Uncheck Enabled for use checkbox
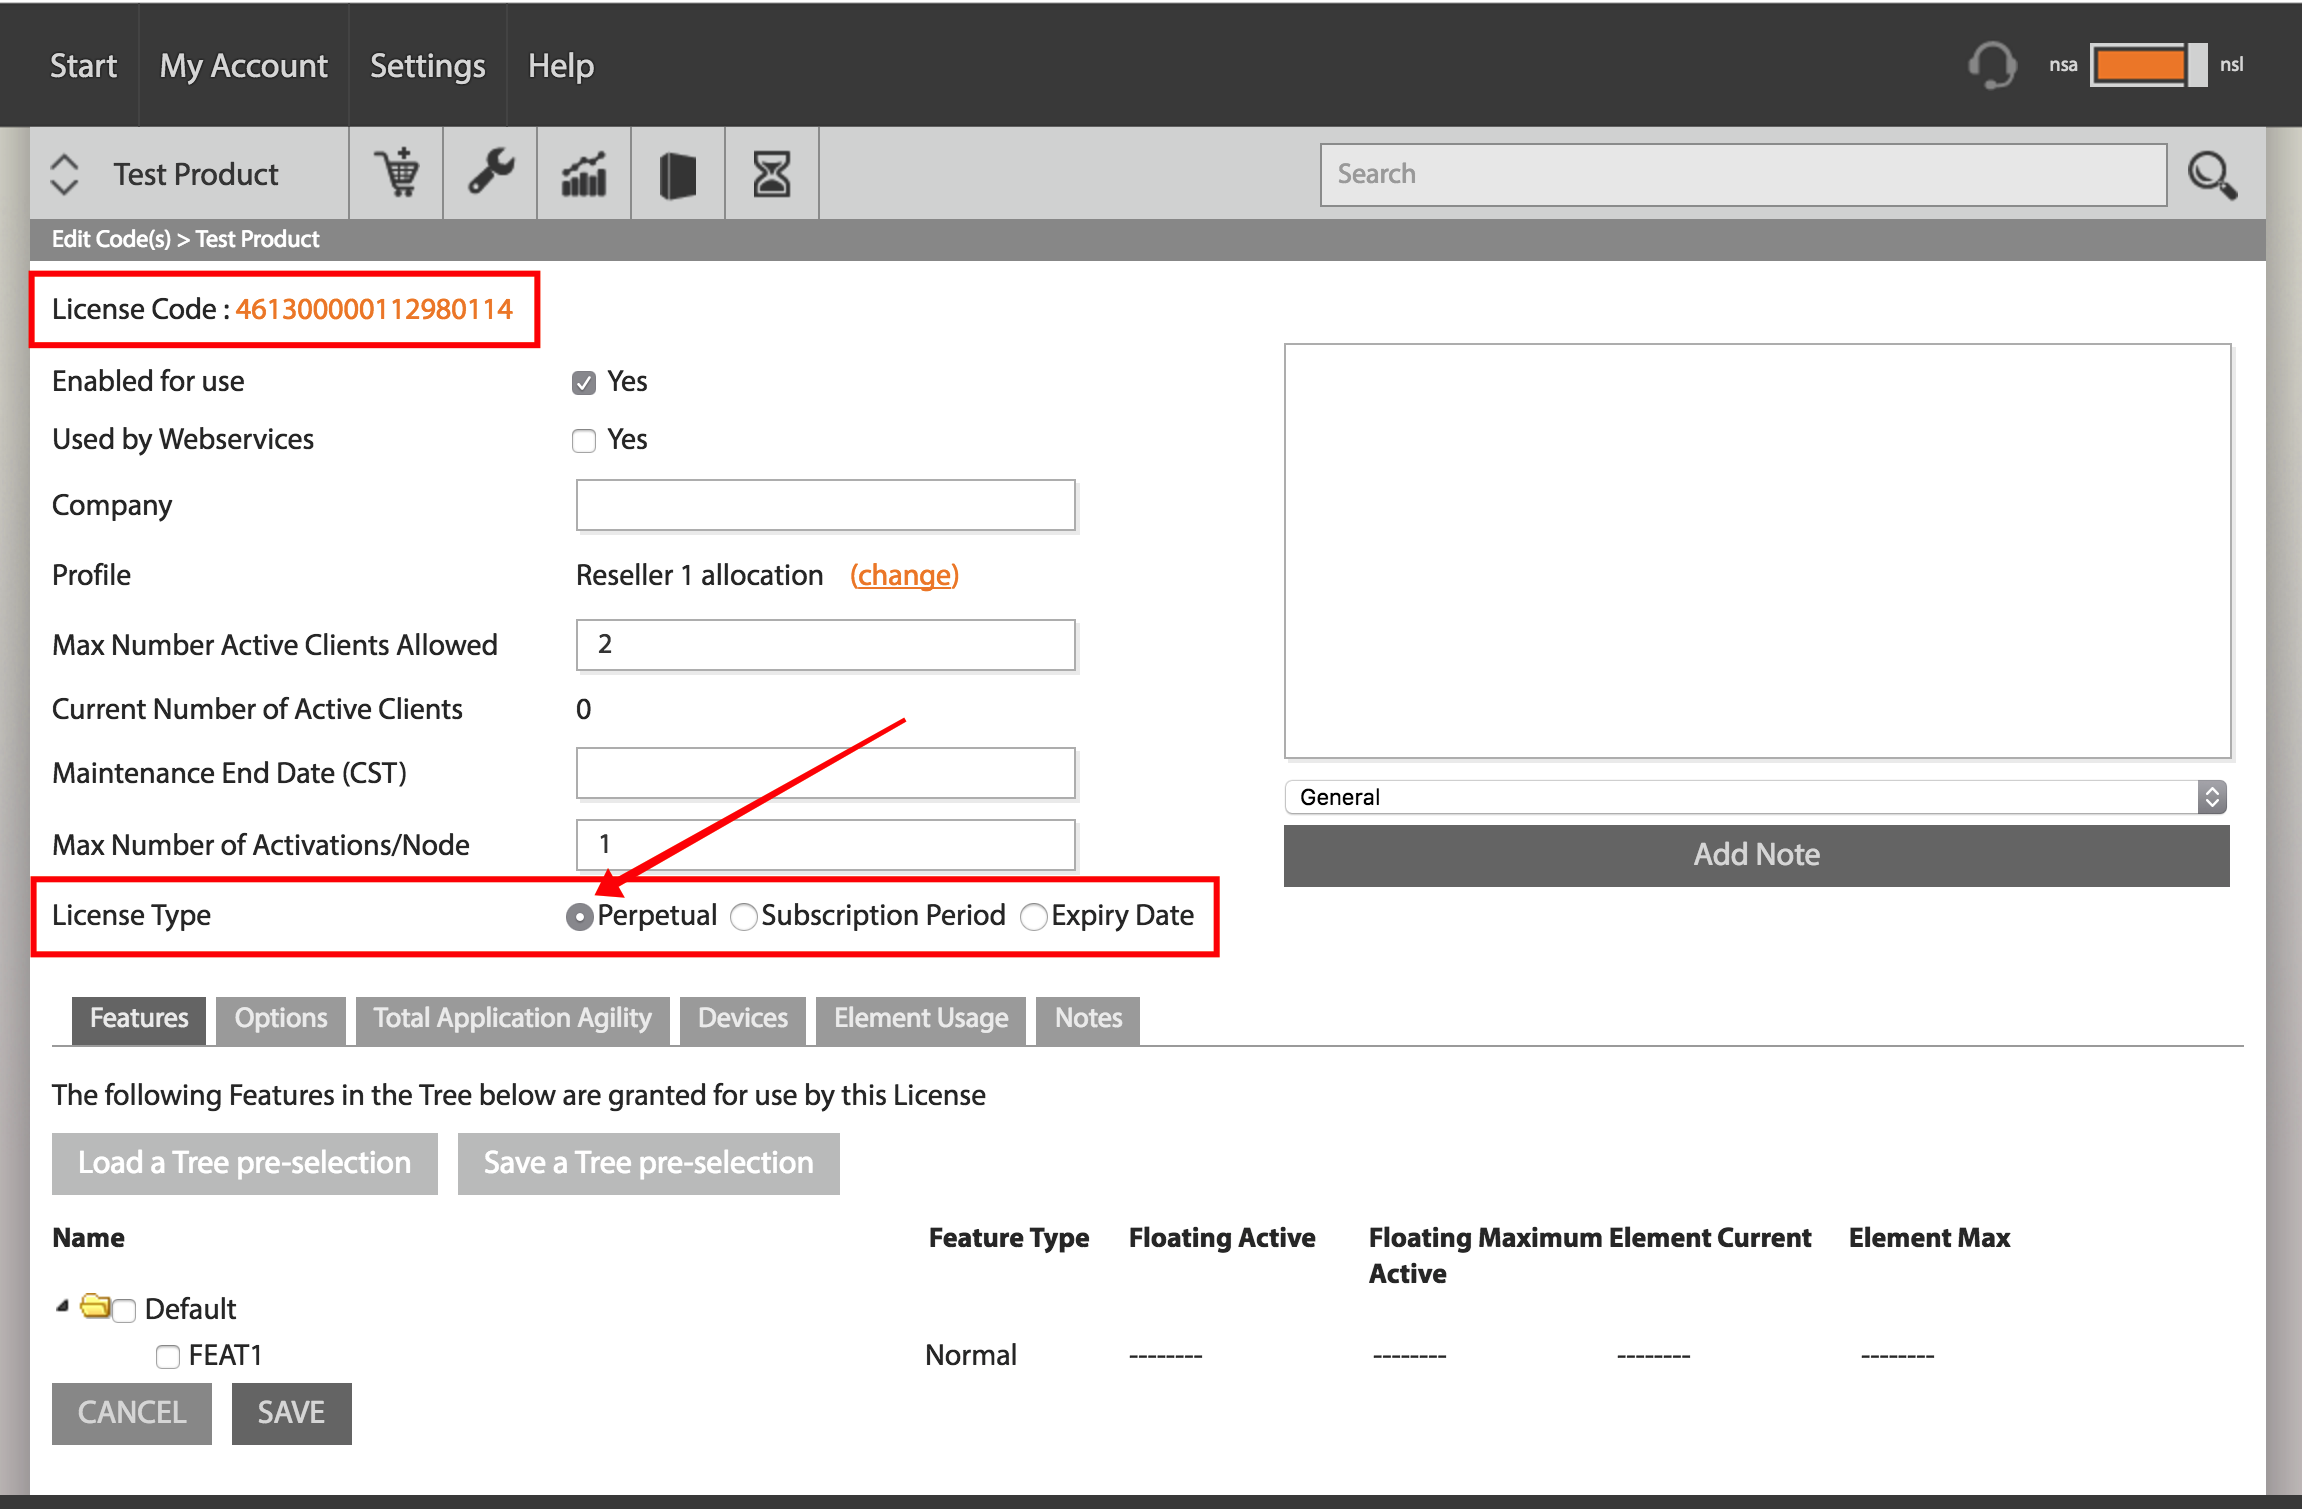The height and width of the screenshot is (1509, 2302). tap(584, 382)
